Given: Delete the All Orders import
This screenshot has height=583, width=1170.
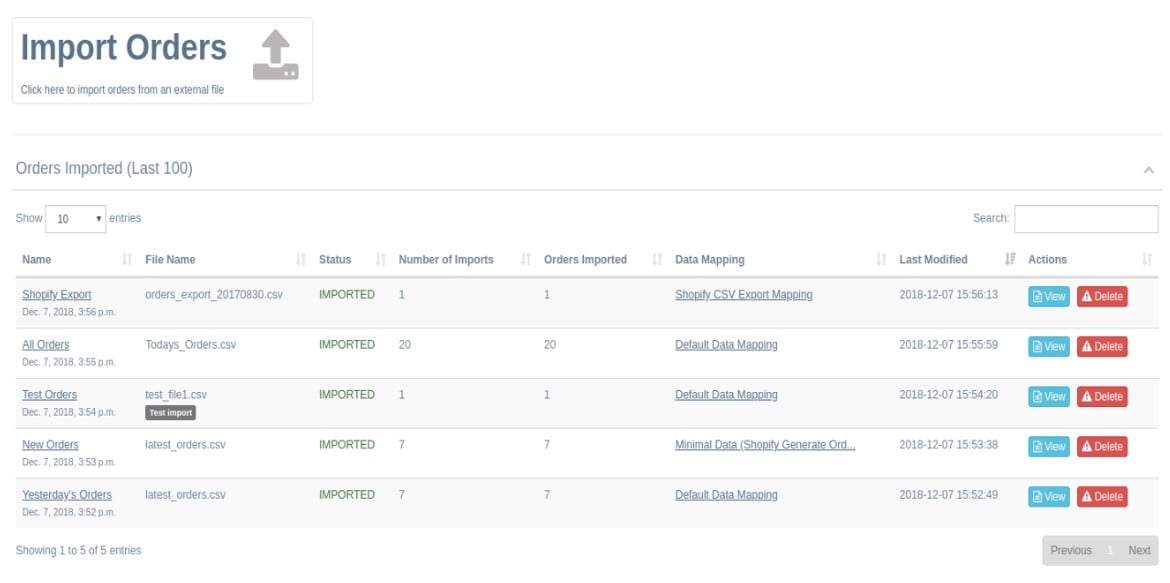Looking at the screenshot, I should tap(1101, 346).
